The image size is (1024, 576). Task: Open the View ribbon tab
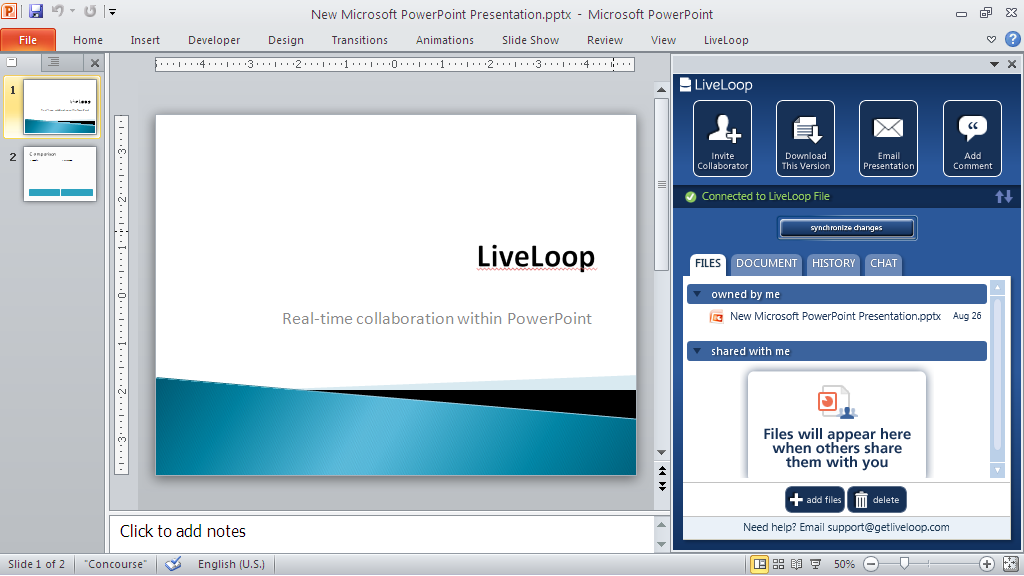click(663, 40)
